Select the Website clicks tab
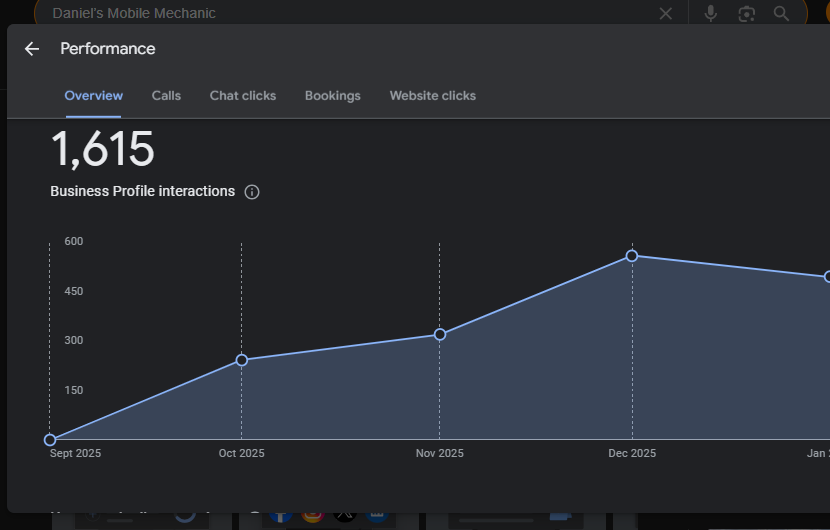 tap(433, 96)
